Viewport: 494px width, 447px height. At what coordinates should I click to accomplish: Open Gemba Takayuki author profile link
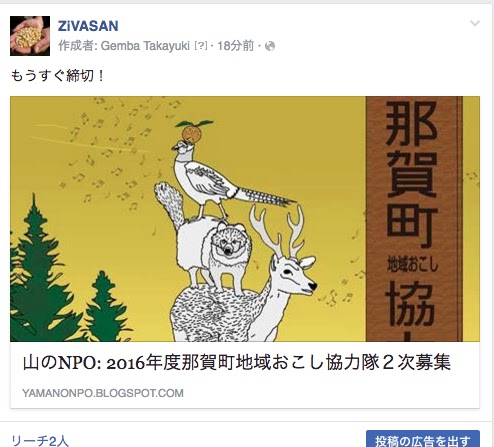(x=145, y=46)
